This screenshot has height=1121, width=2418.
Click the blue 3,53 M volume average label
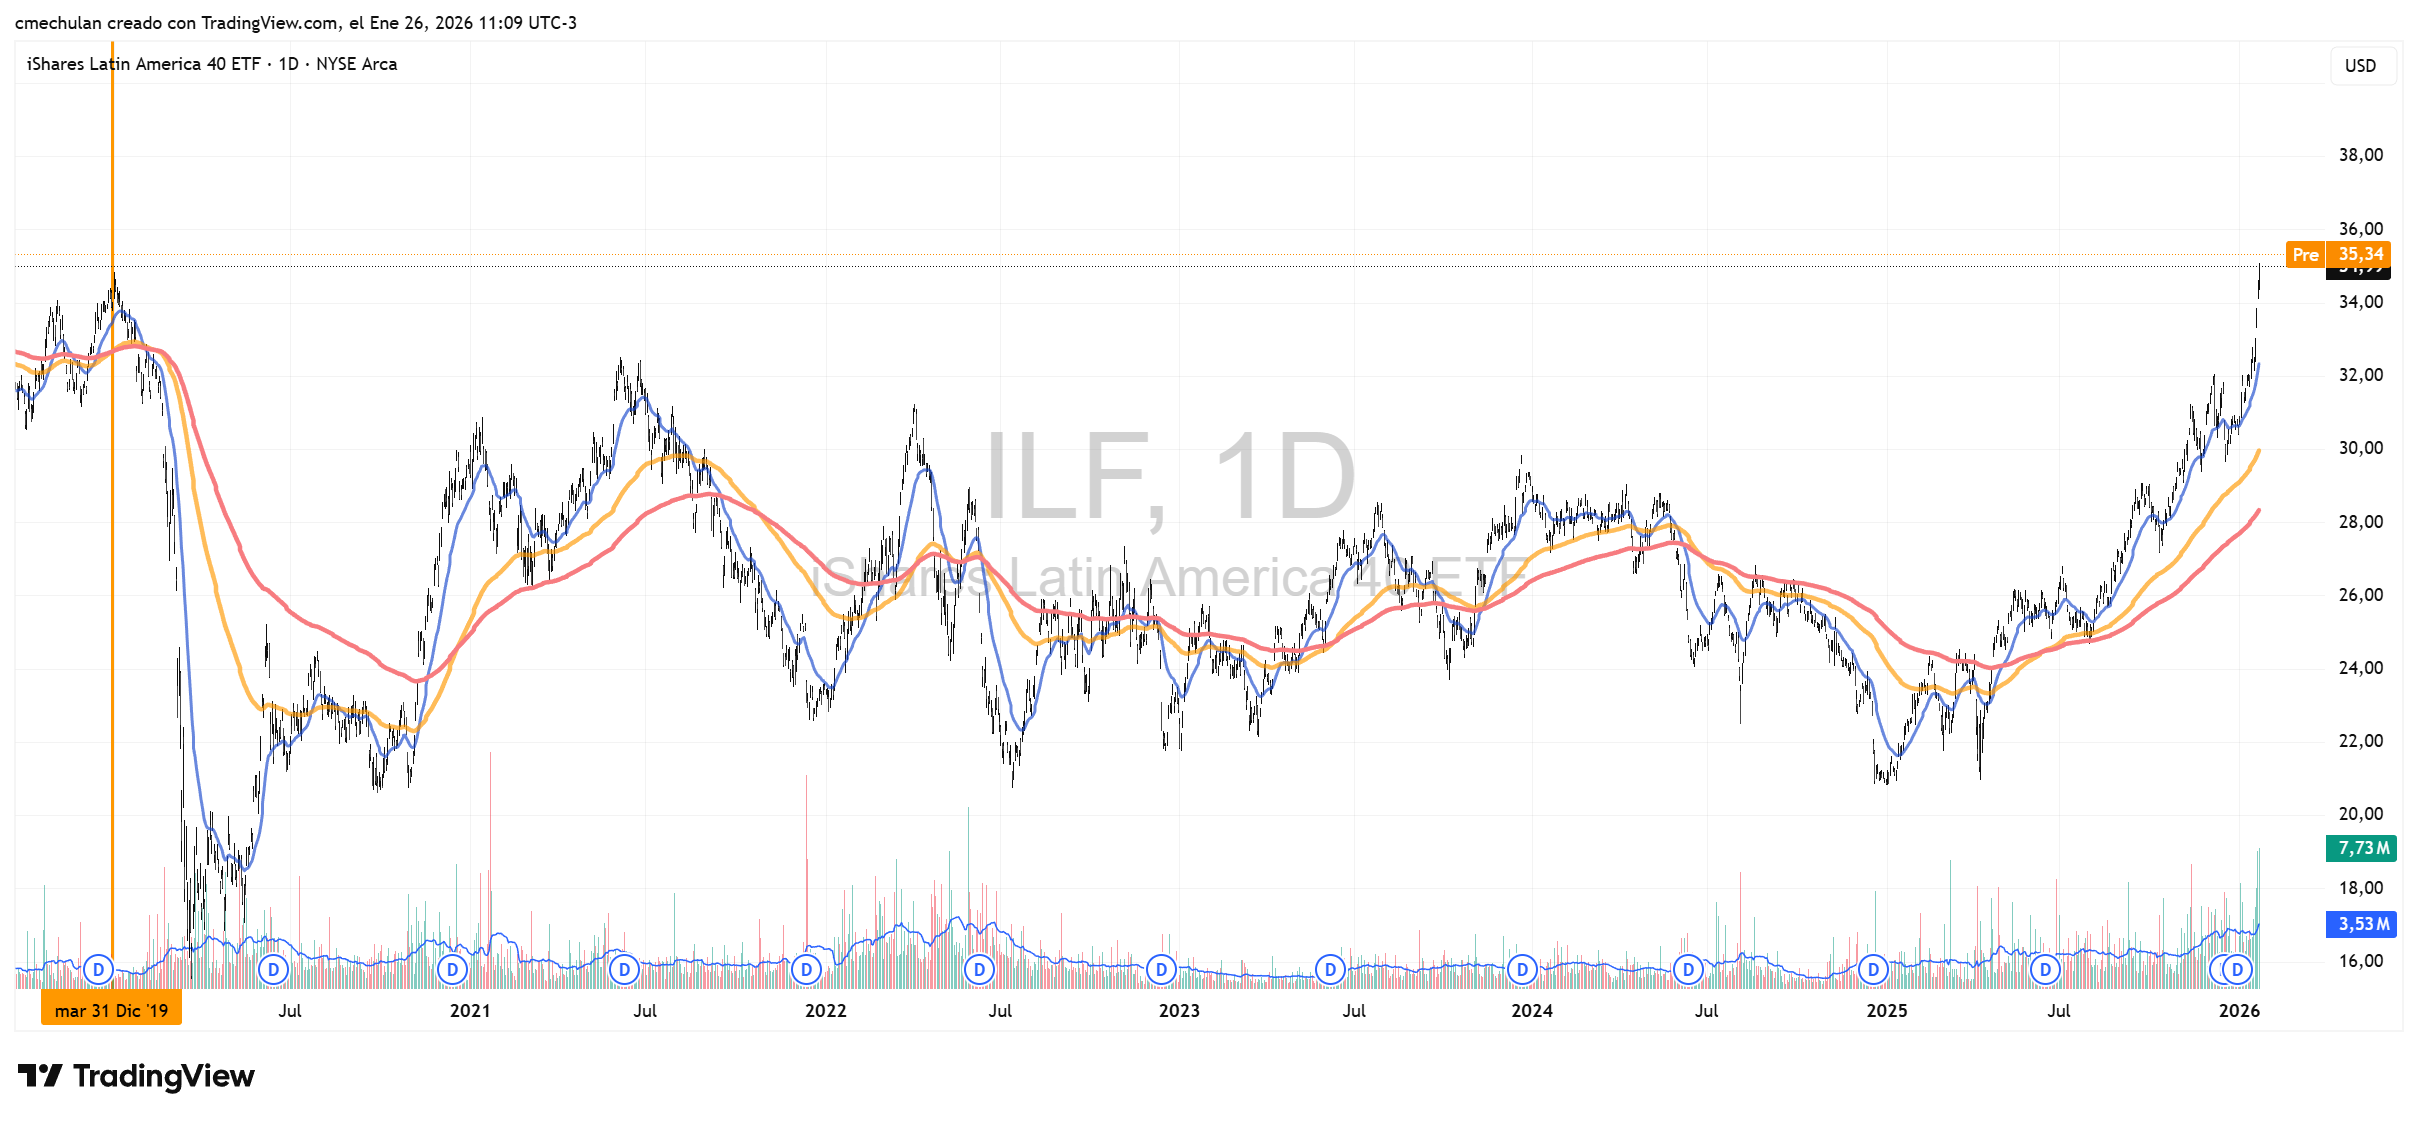point(2362,924)
